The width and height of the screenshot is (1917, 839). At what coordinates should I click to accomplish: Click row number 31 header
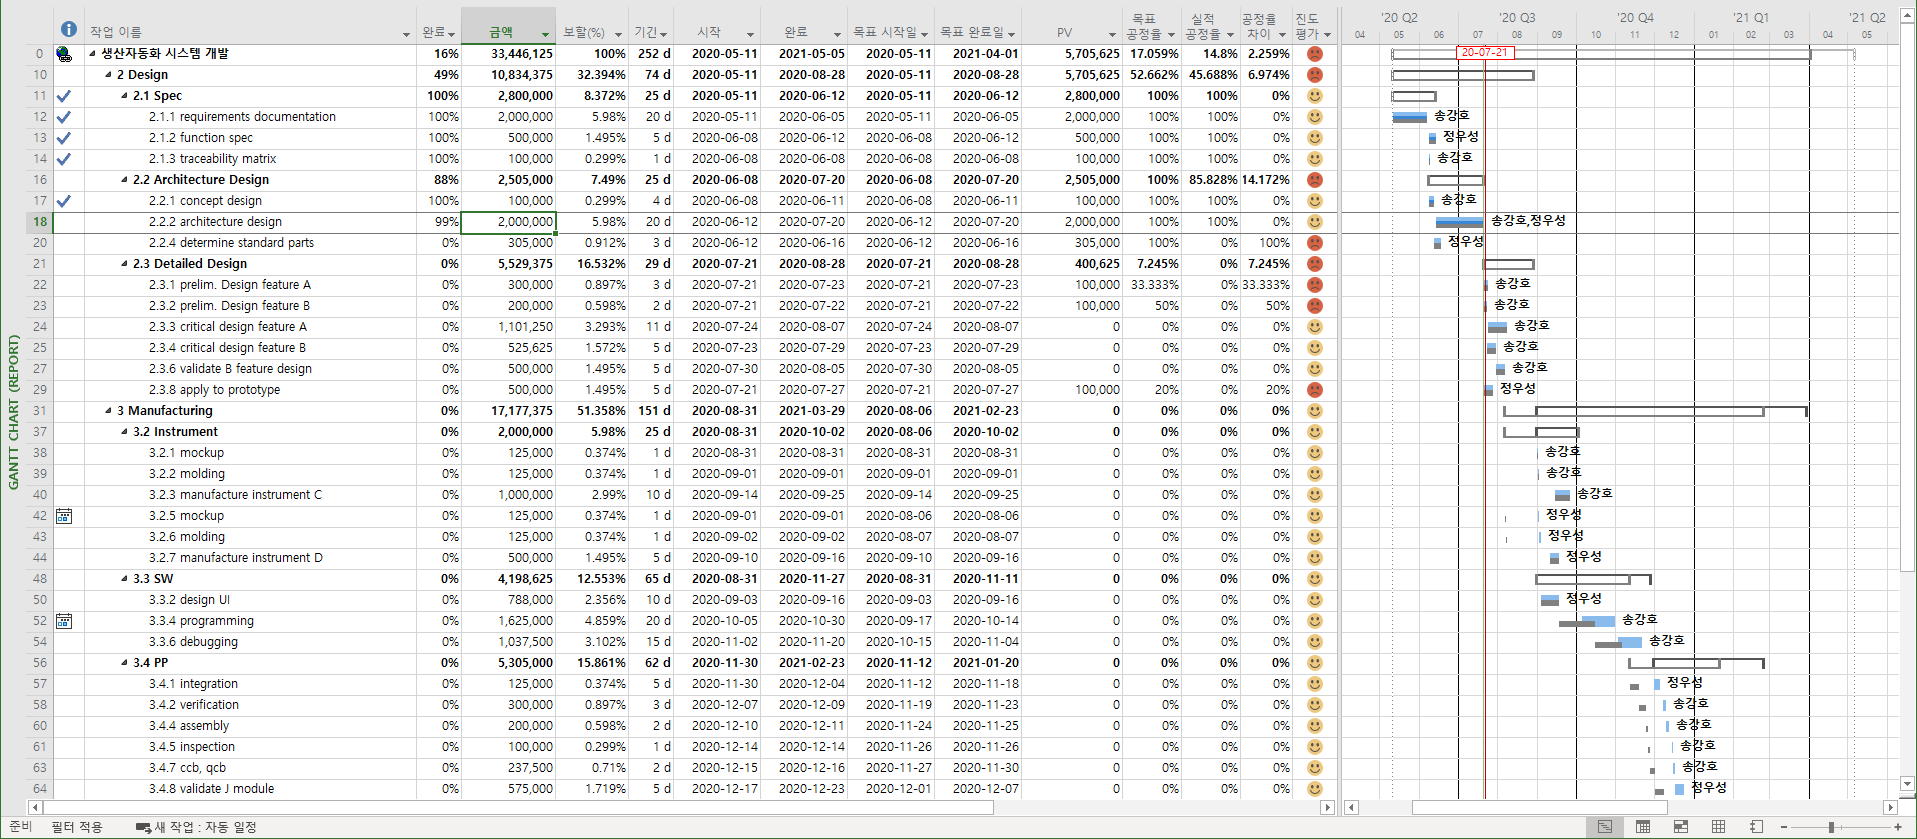pos(40,411)
